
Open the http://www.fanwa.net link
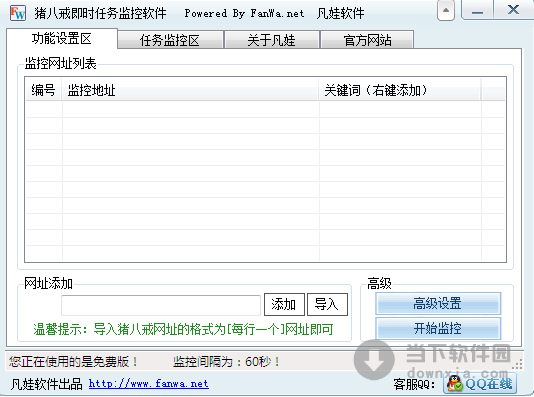tap(148, 384)
